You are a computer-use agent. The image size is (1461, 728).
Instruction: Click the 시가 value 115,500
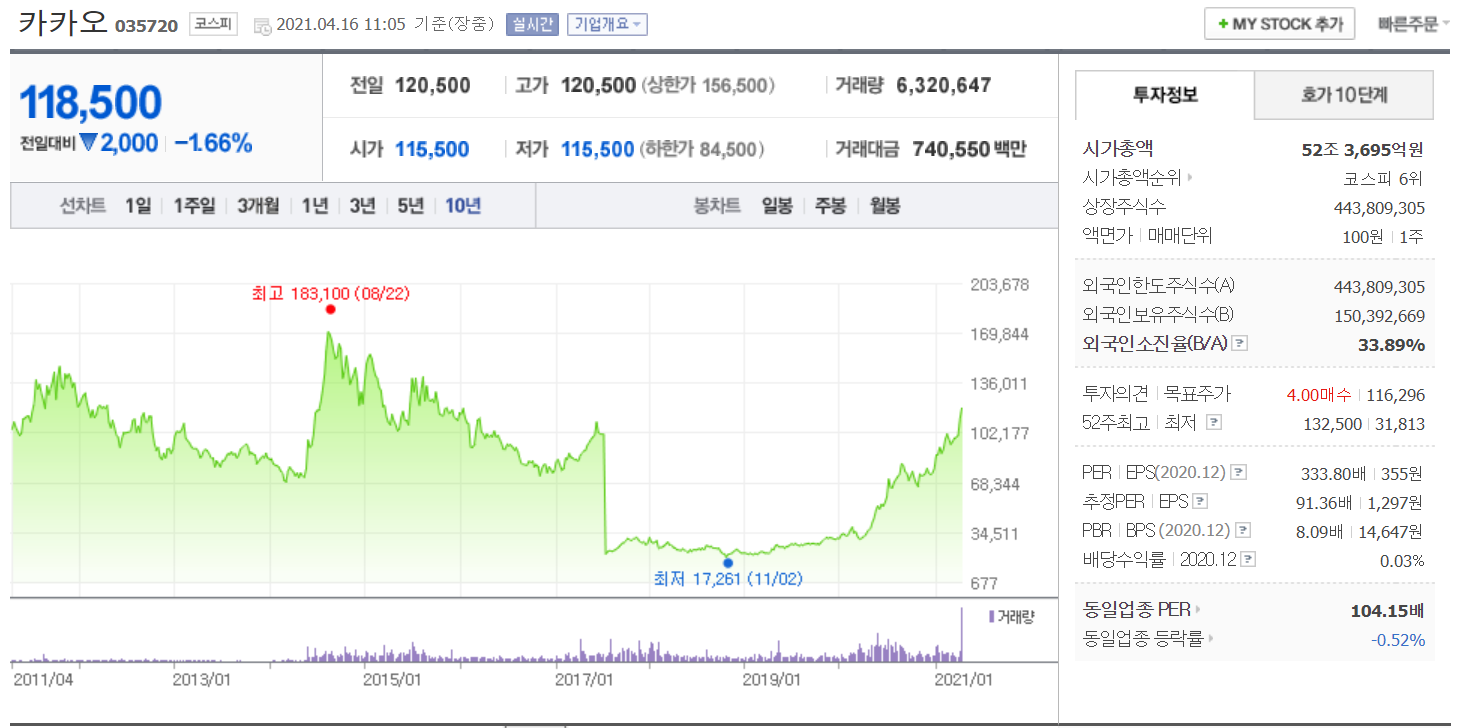432,150
